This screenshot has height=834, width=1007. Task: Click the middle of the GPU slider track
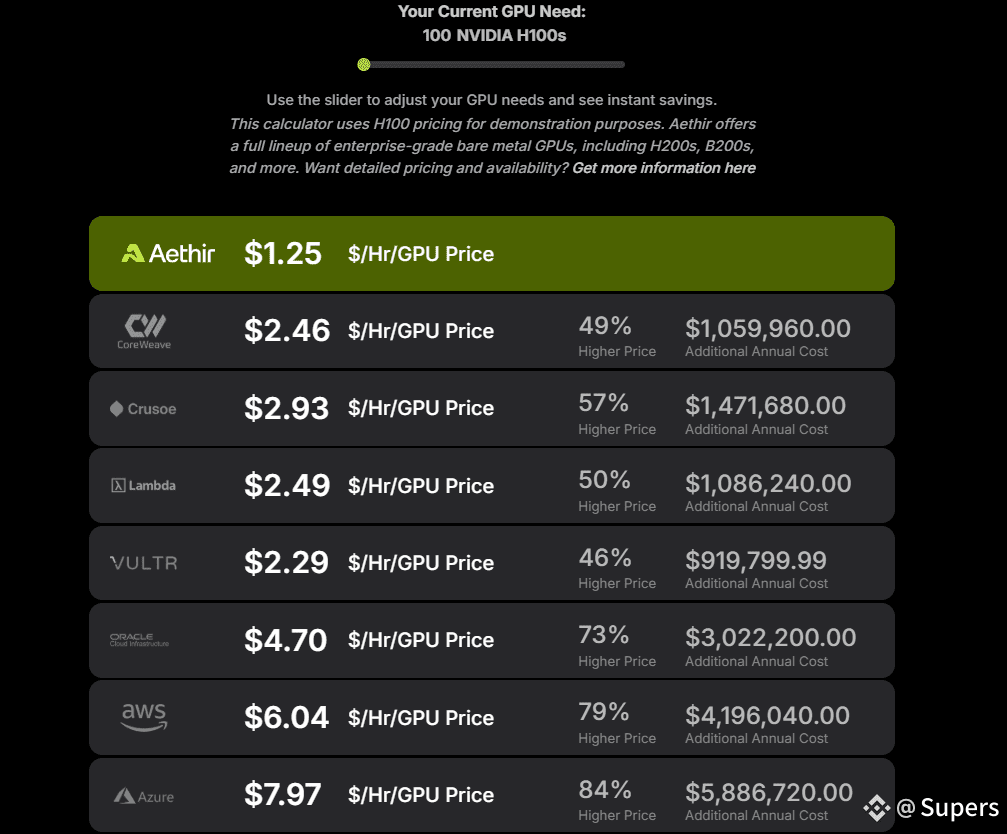tap(491, 64)
